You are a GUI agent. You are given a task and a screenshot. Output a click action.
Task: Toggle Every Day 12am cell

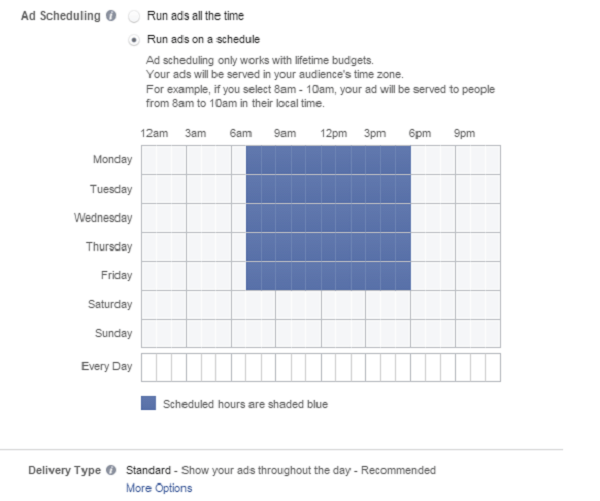tap(149, 367)
